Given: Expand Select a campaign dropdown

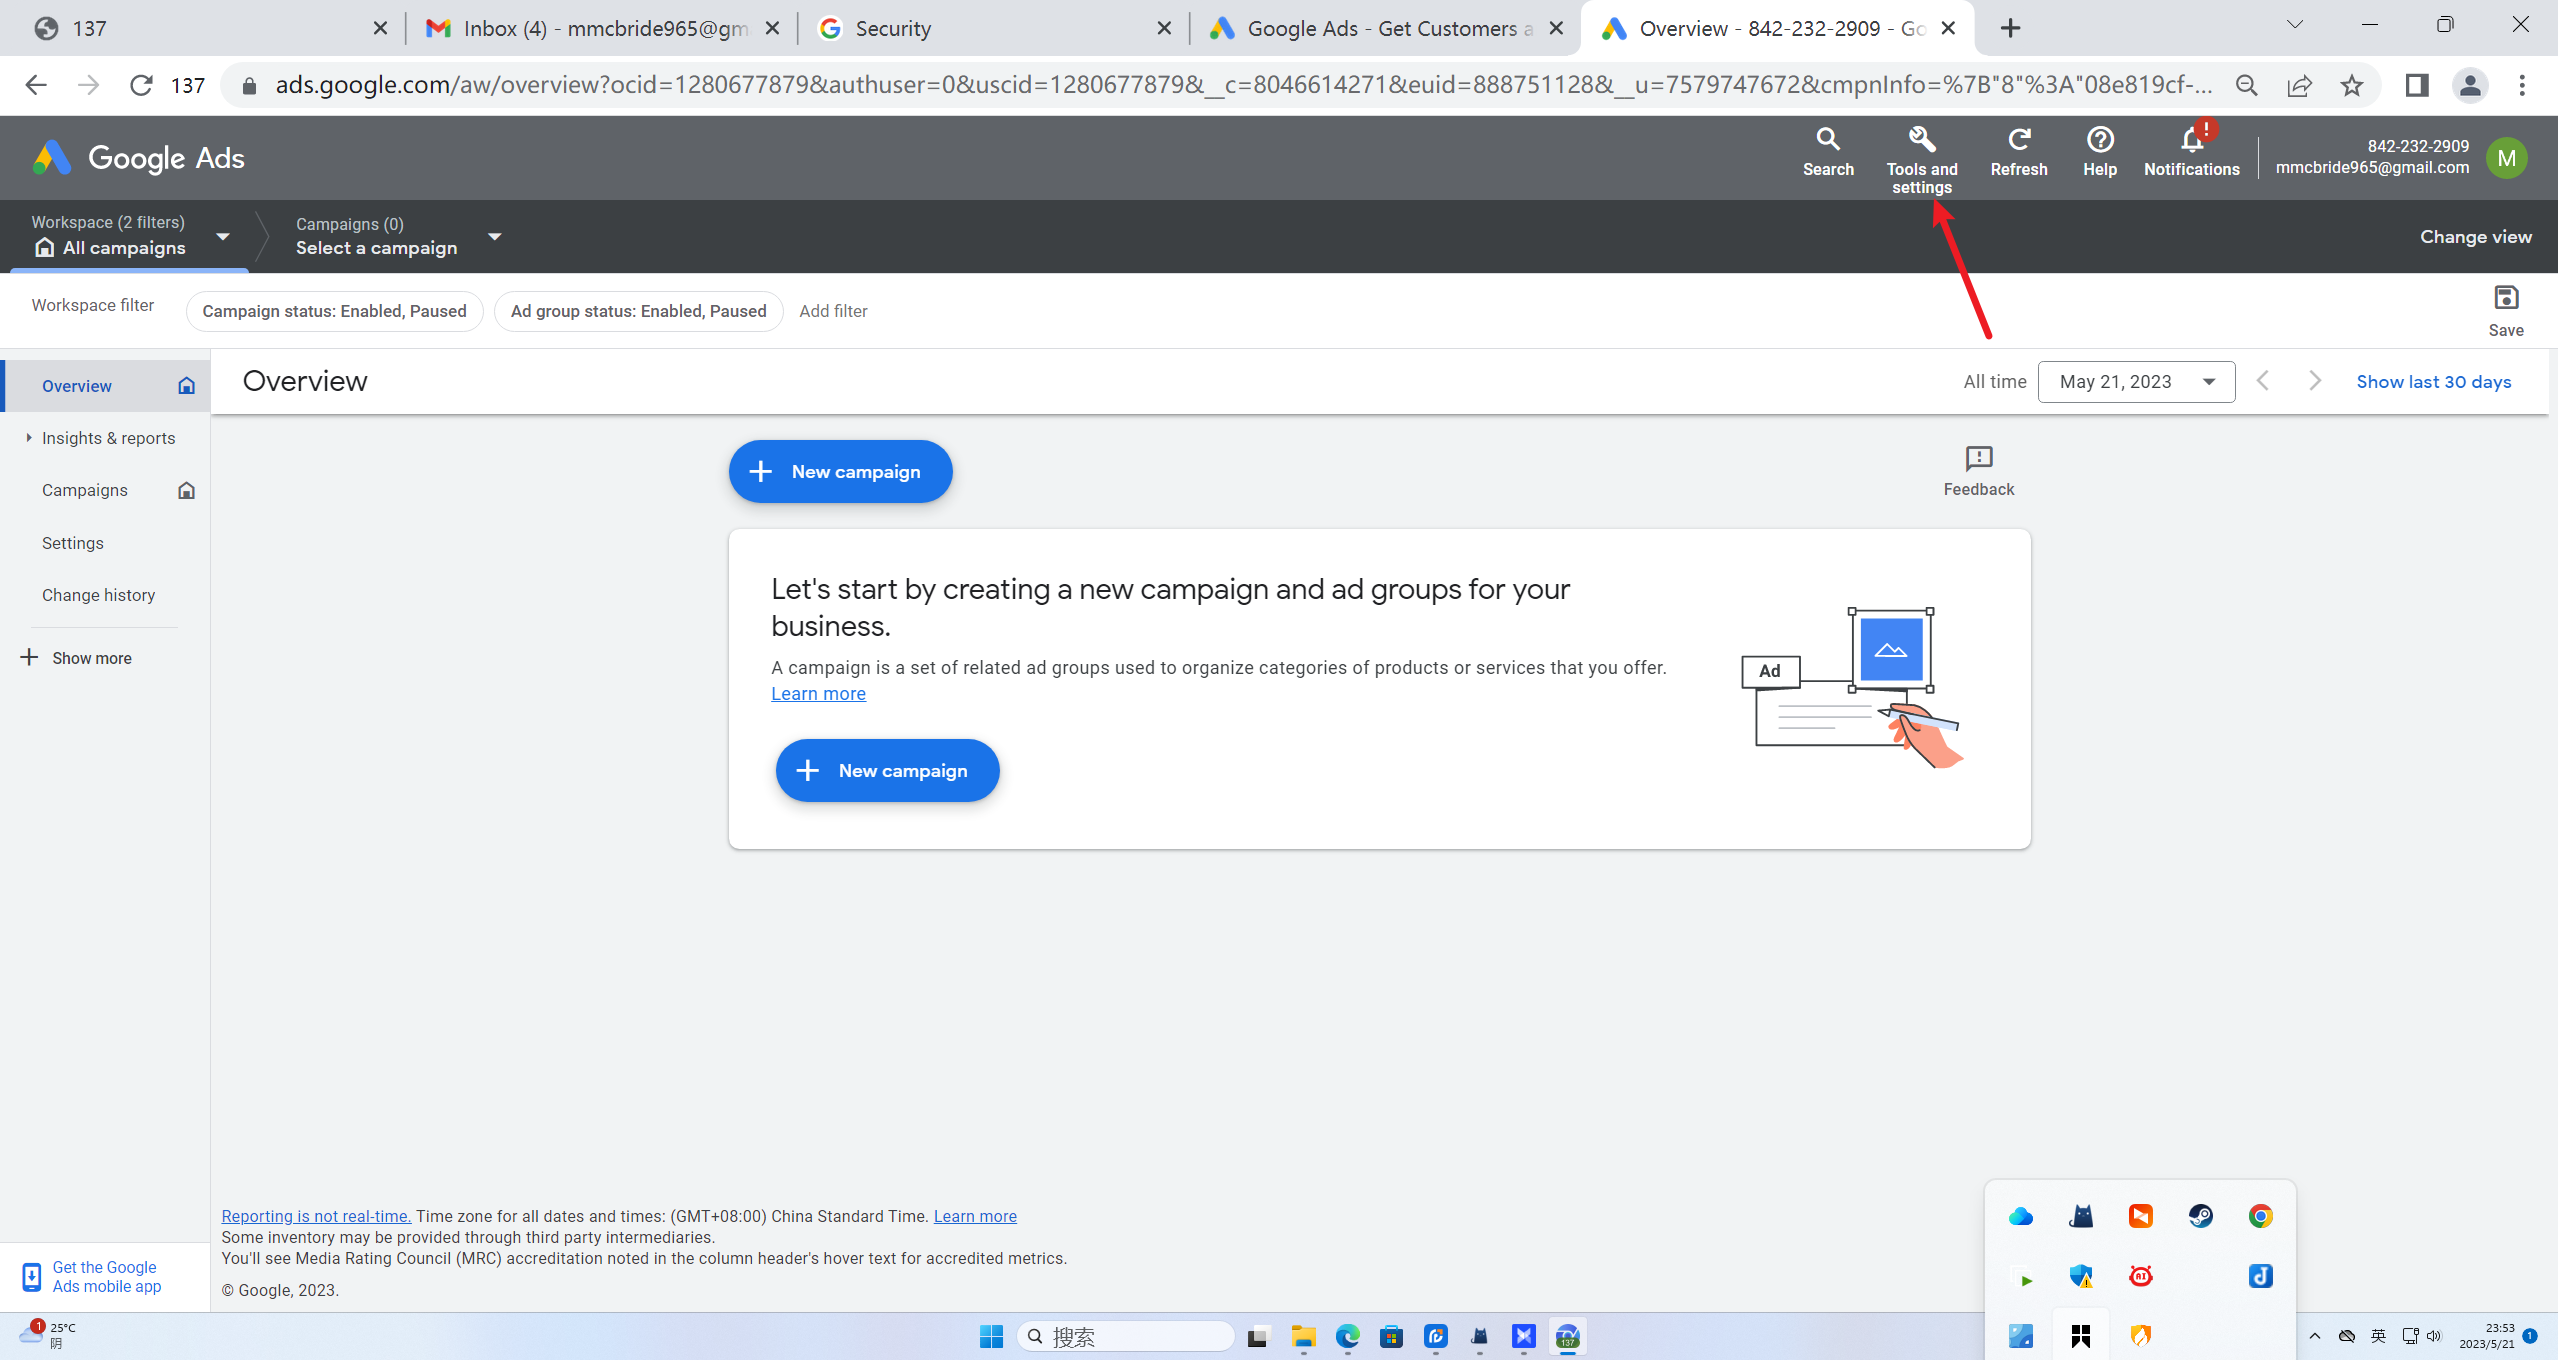Looking at the screenshot, I should point(494,237).
